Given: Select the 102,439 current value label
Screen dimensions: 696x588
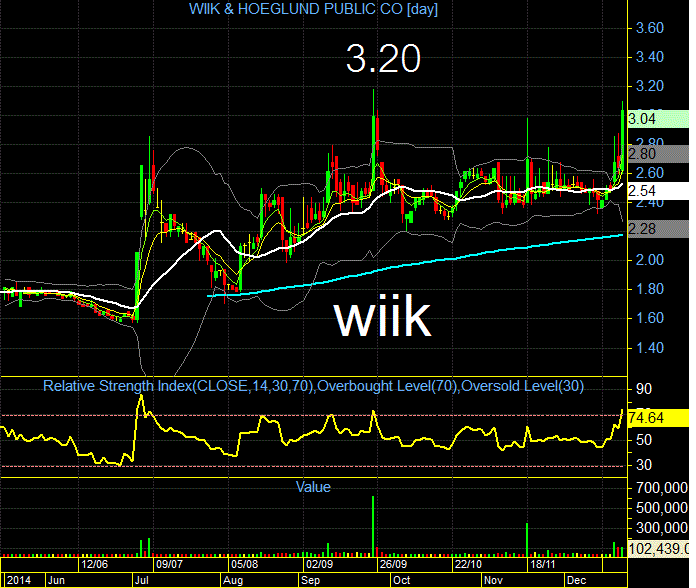Looking at the screenshot, I should (x=659, y=549).
